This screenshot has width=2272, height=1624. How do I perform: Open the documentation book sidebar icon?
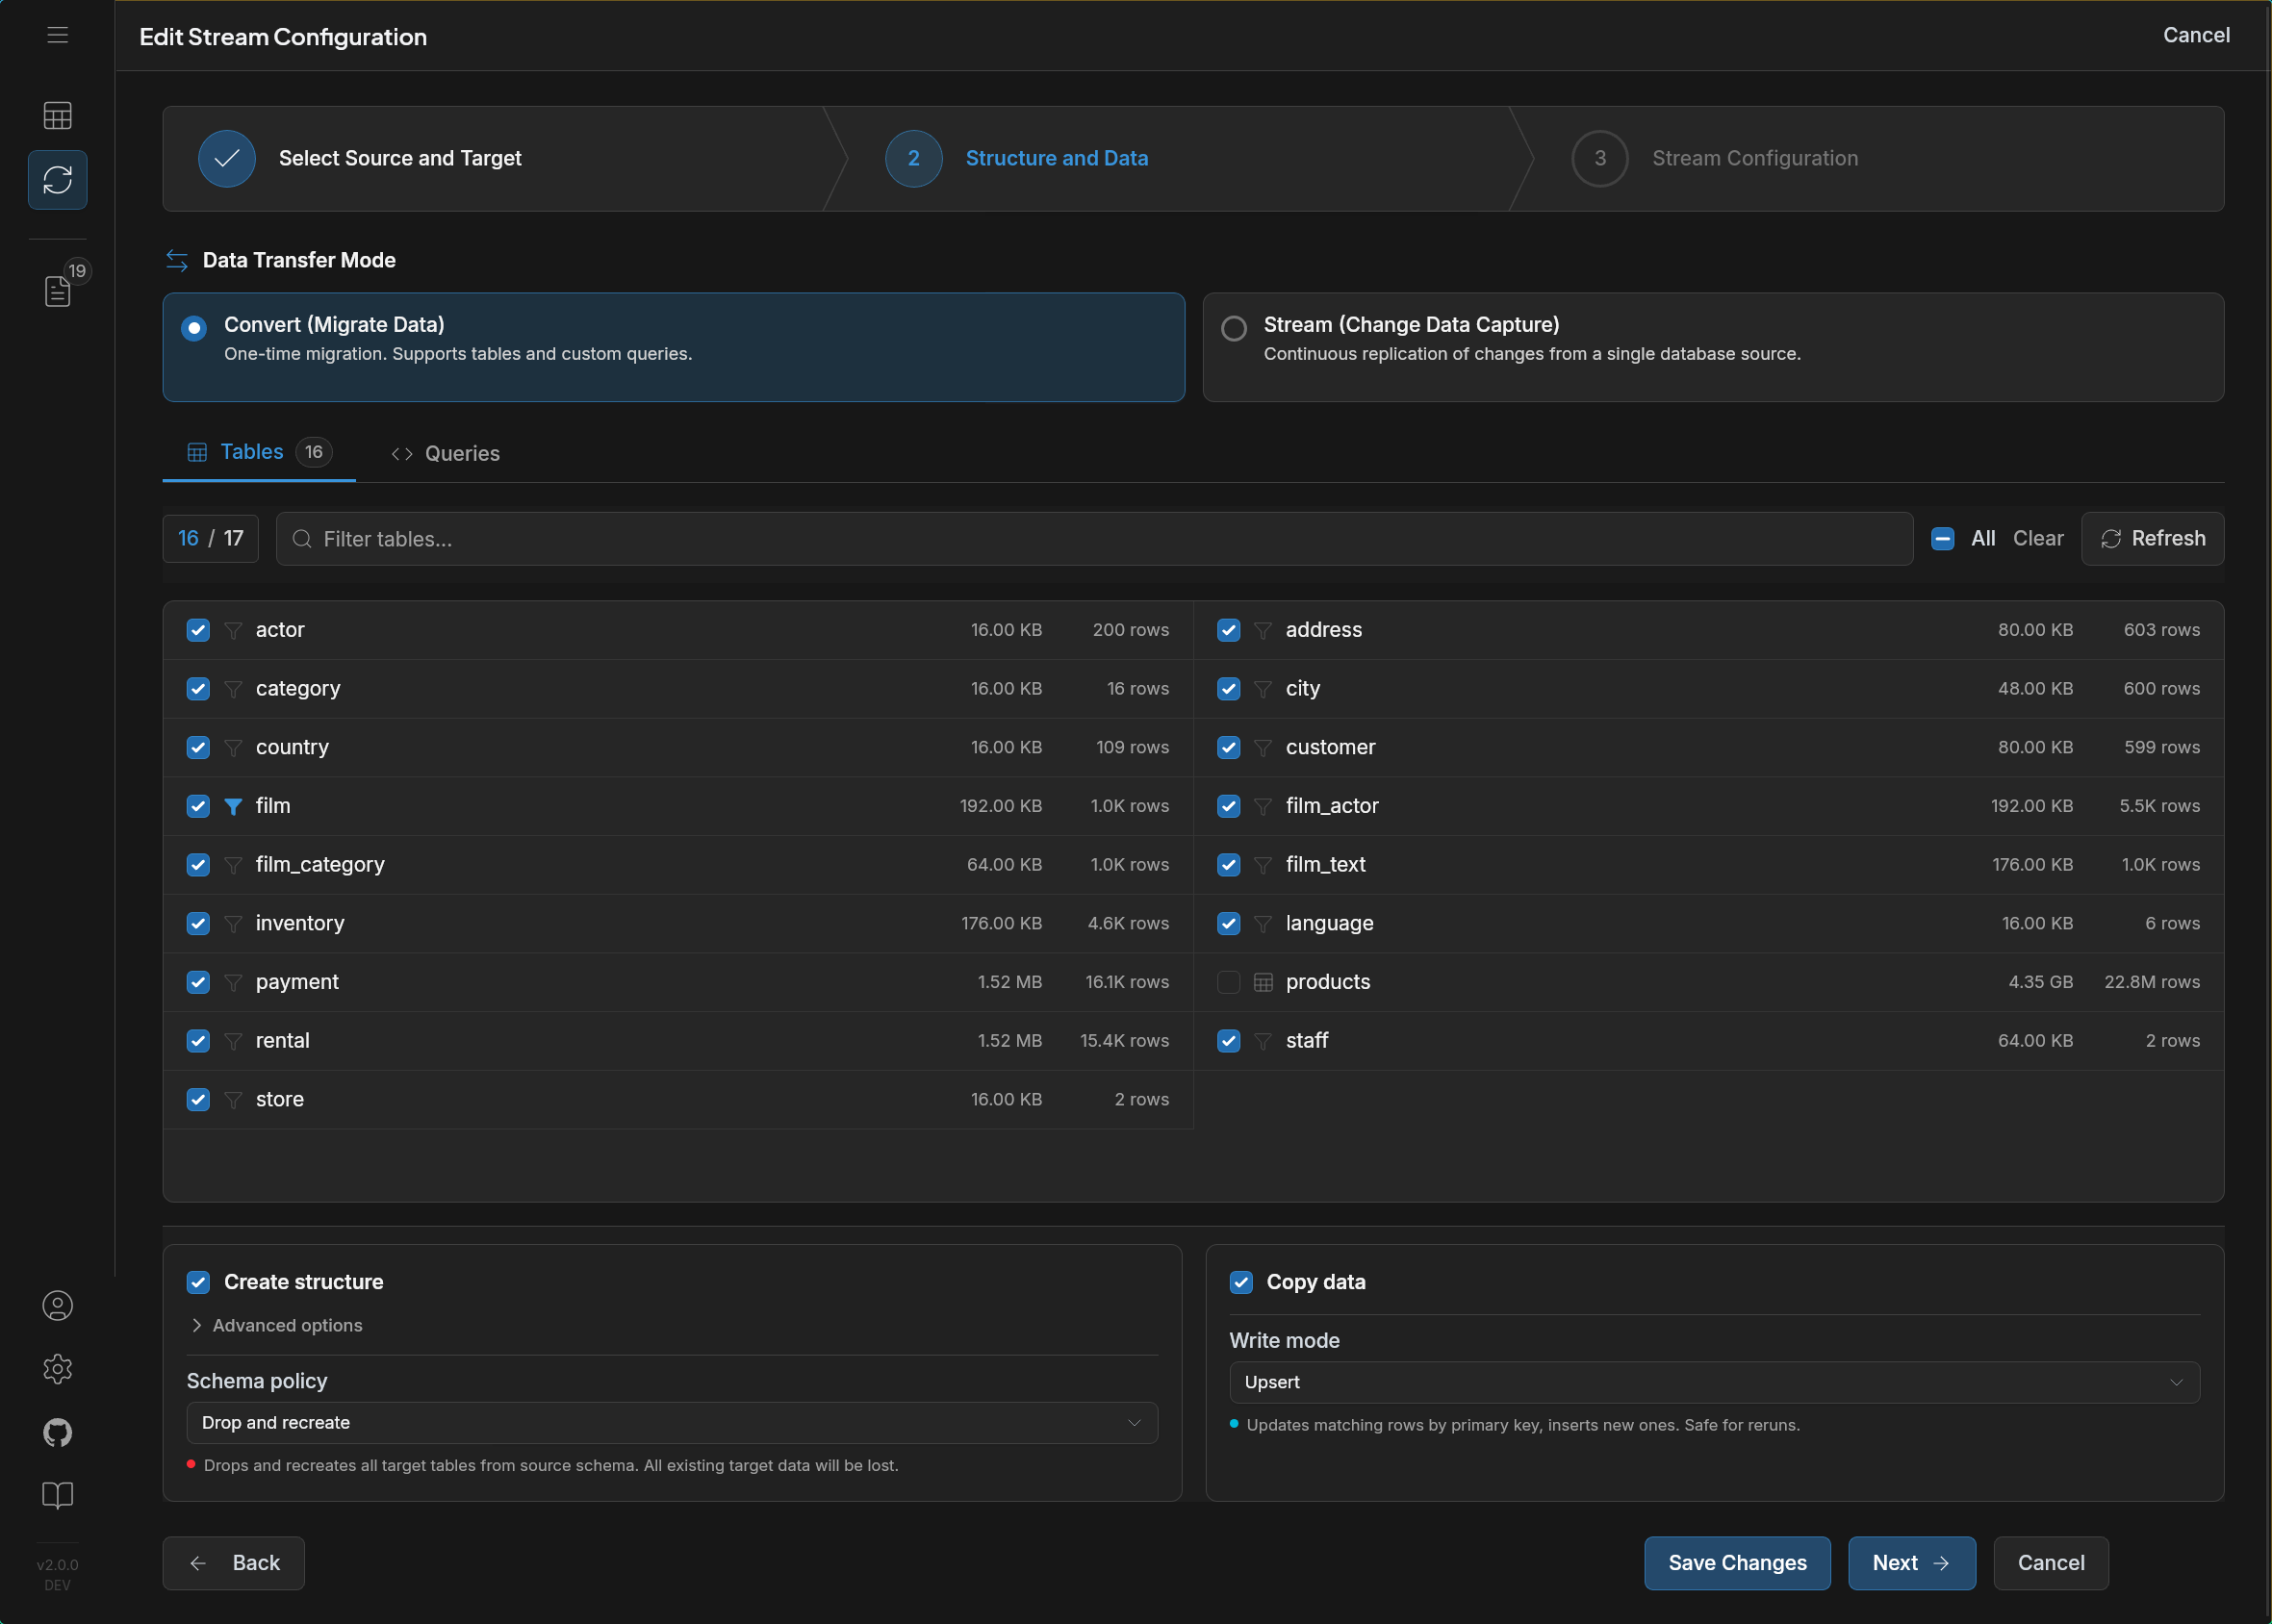[57, 1495]
